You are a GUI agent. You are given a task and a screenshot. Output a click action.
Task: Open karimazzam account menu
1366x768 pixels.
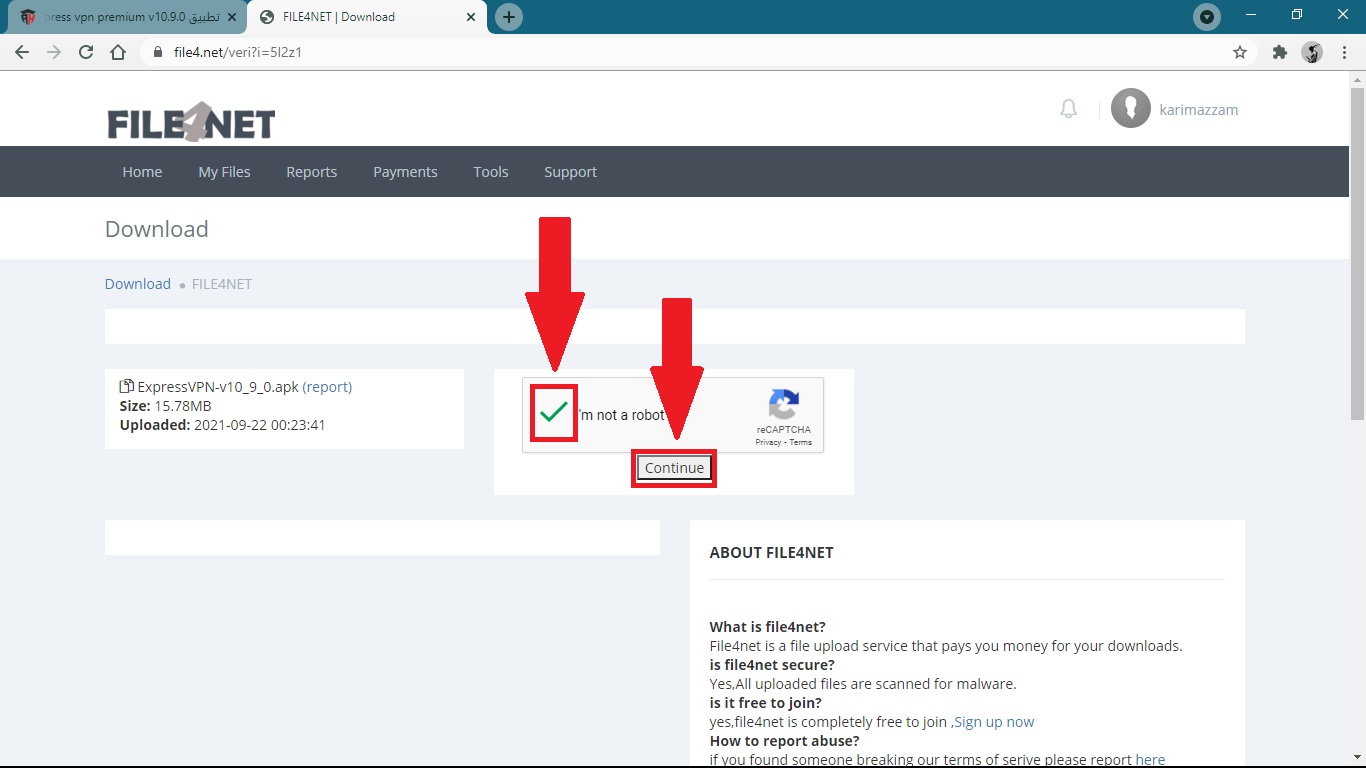(1198, 110)
